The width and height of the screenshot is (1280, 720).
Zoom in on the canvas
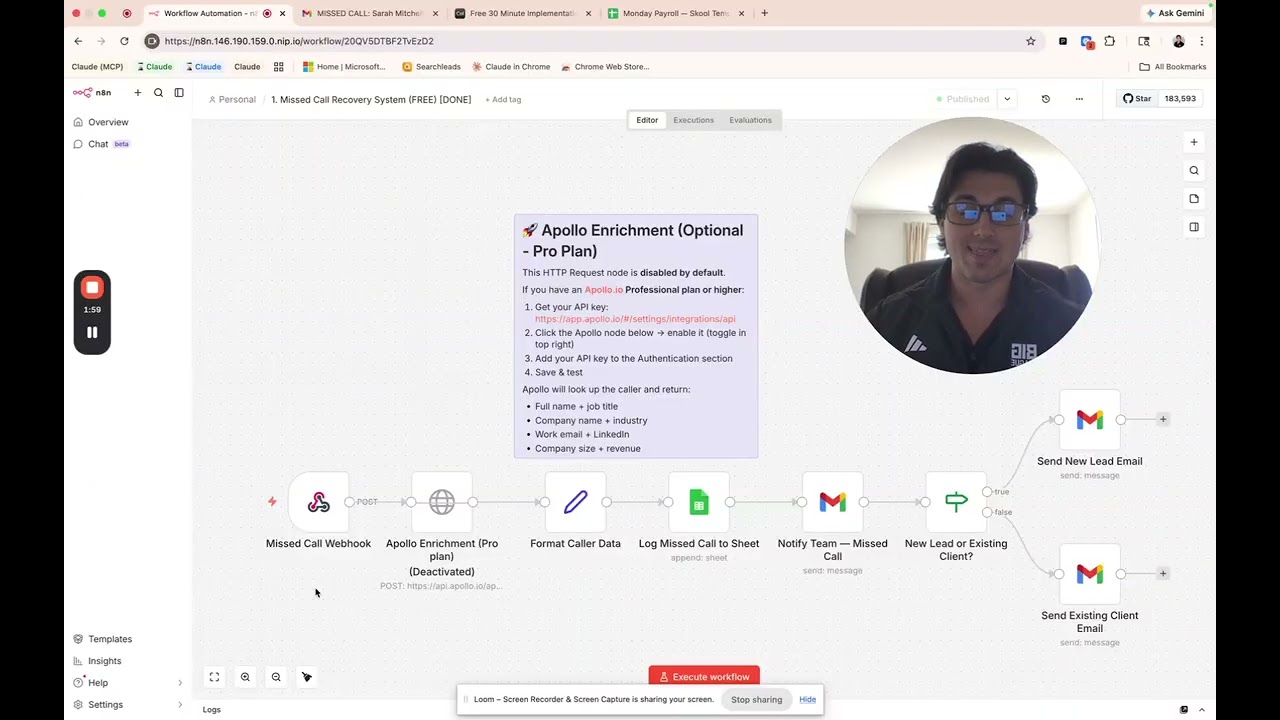coord(245,677)
